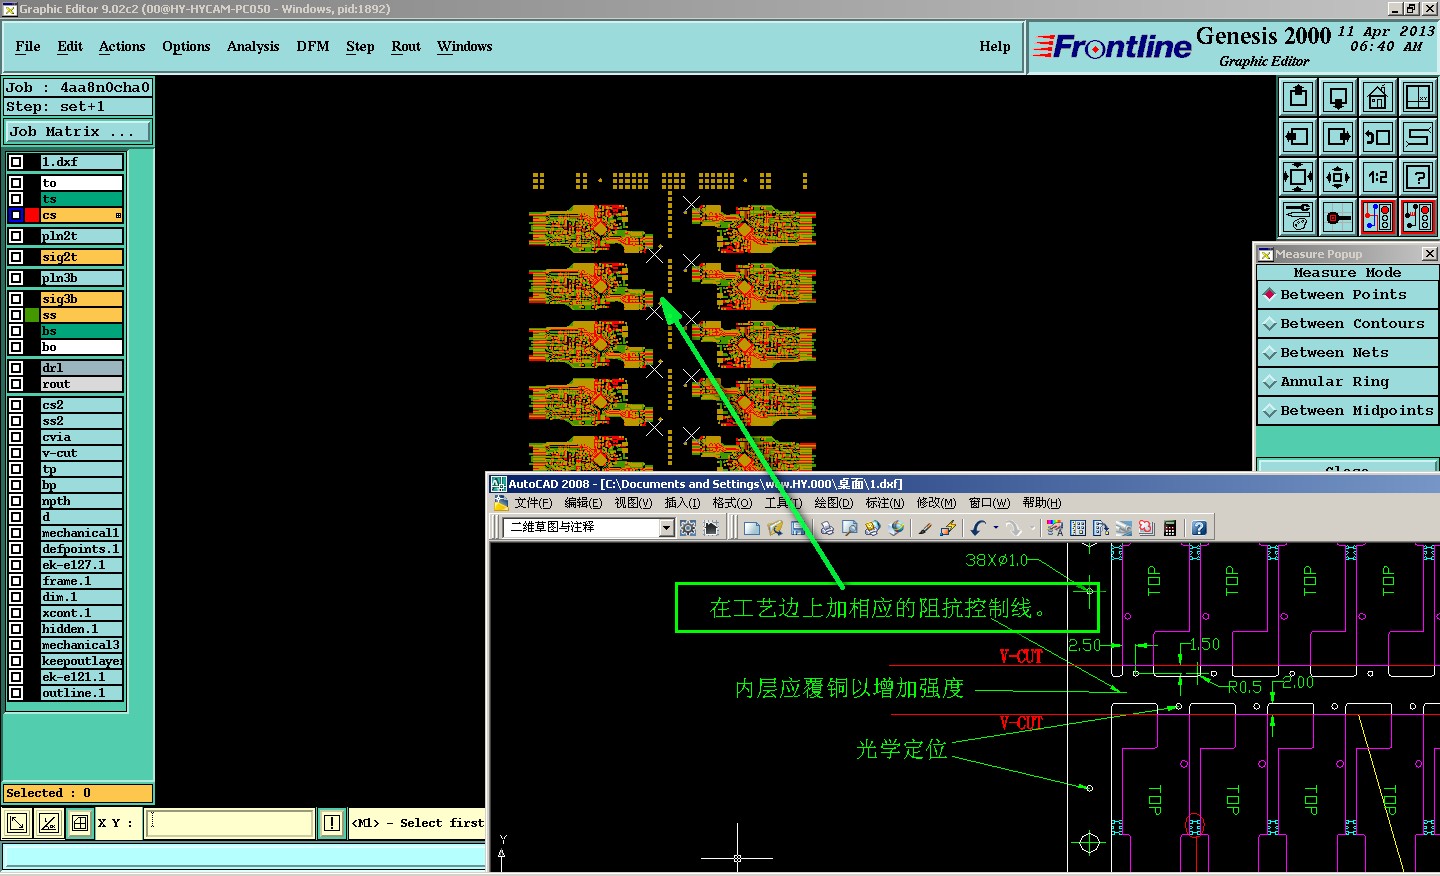Click the diagonal arrow coordinate mode icon

[x=17, y=823]
